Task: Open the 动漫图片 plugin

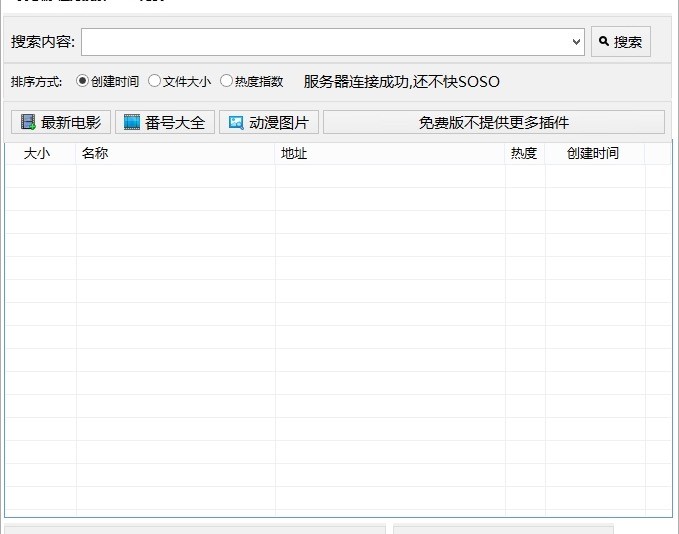Action: pos(269,122)
